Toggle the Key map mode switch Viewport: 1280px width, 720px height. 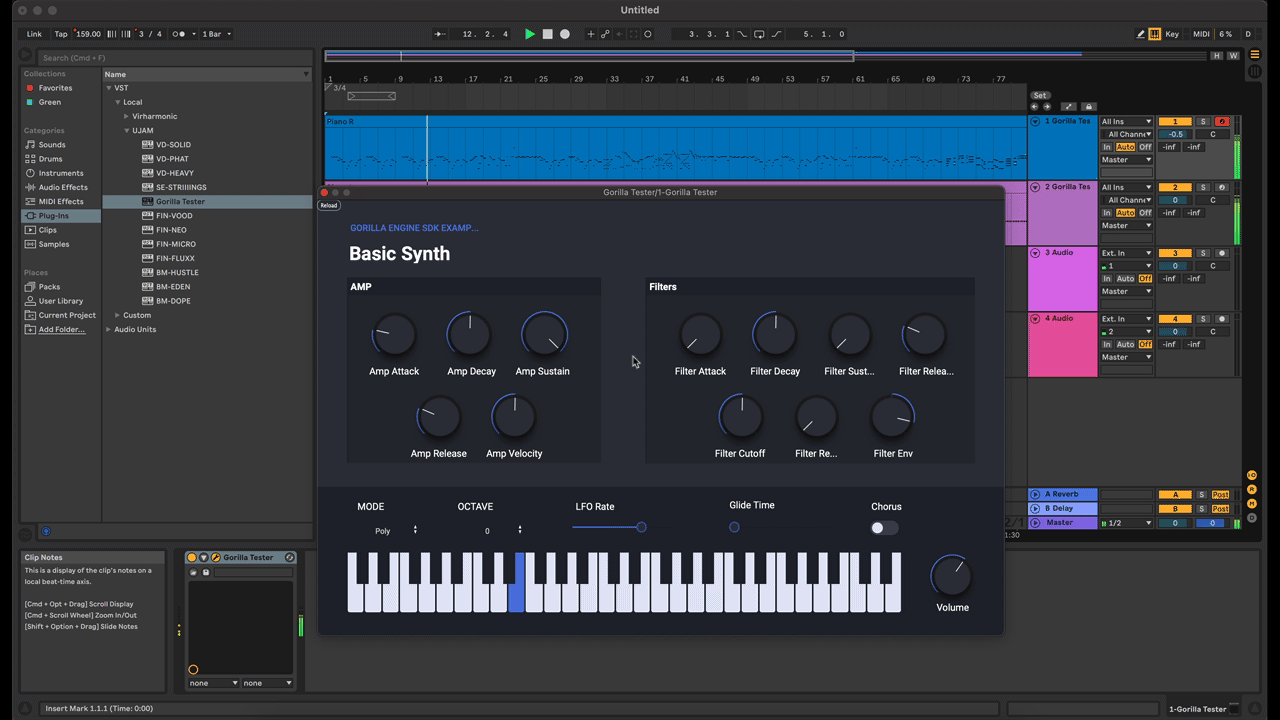[1172, 34]
